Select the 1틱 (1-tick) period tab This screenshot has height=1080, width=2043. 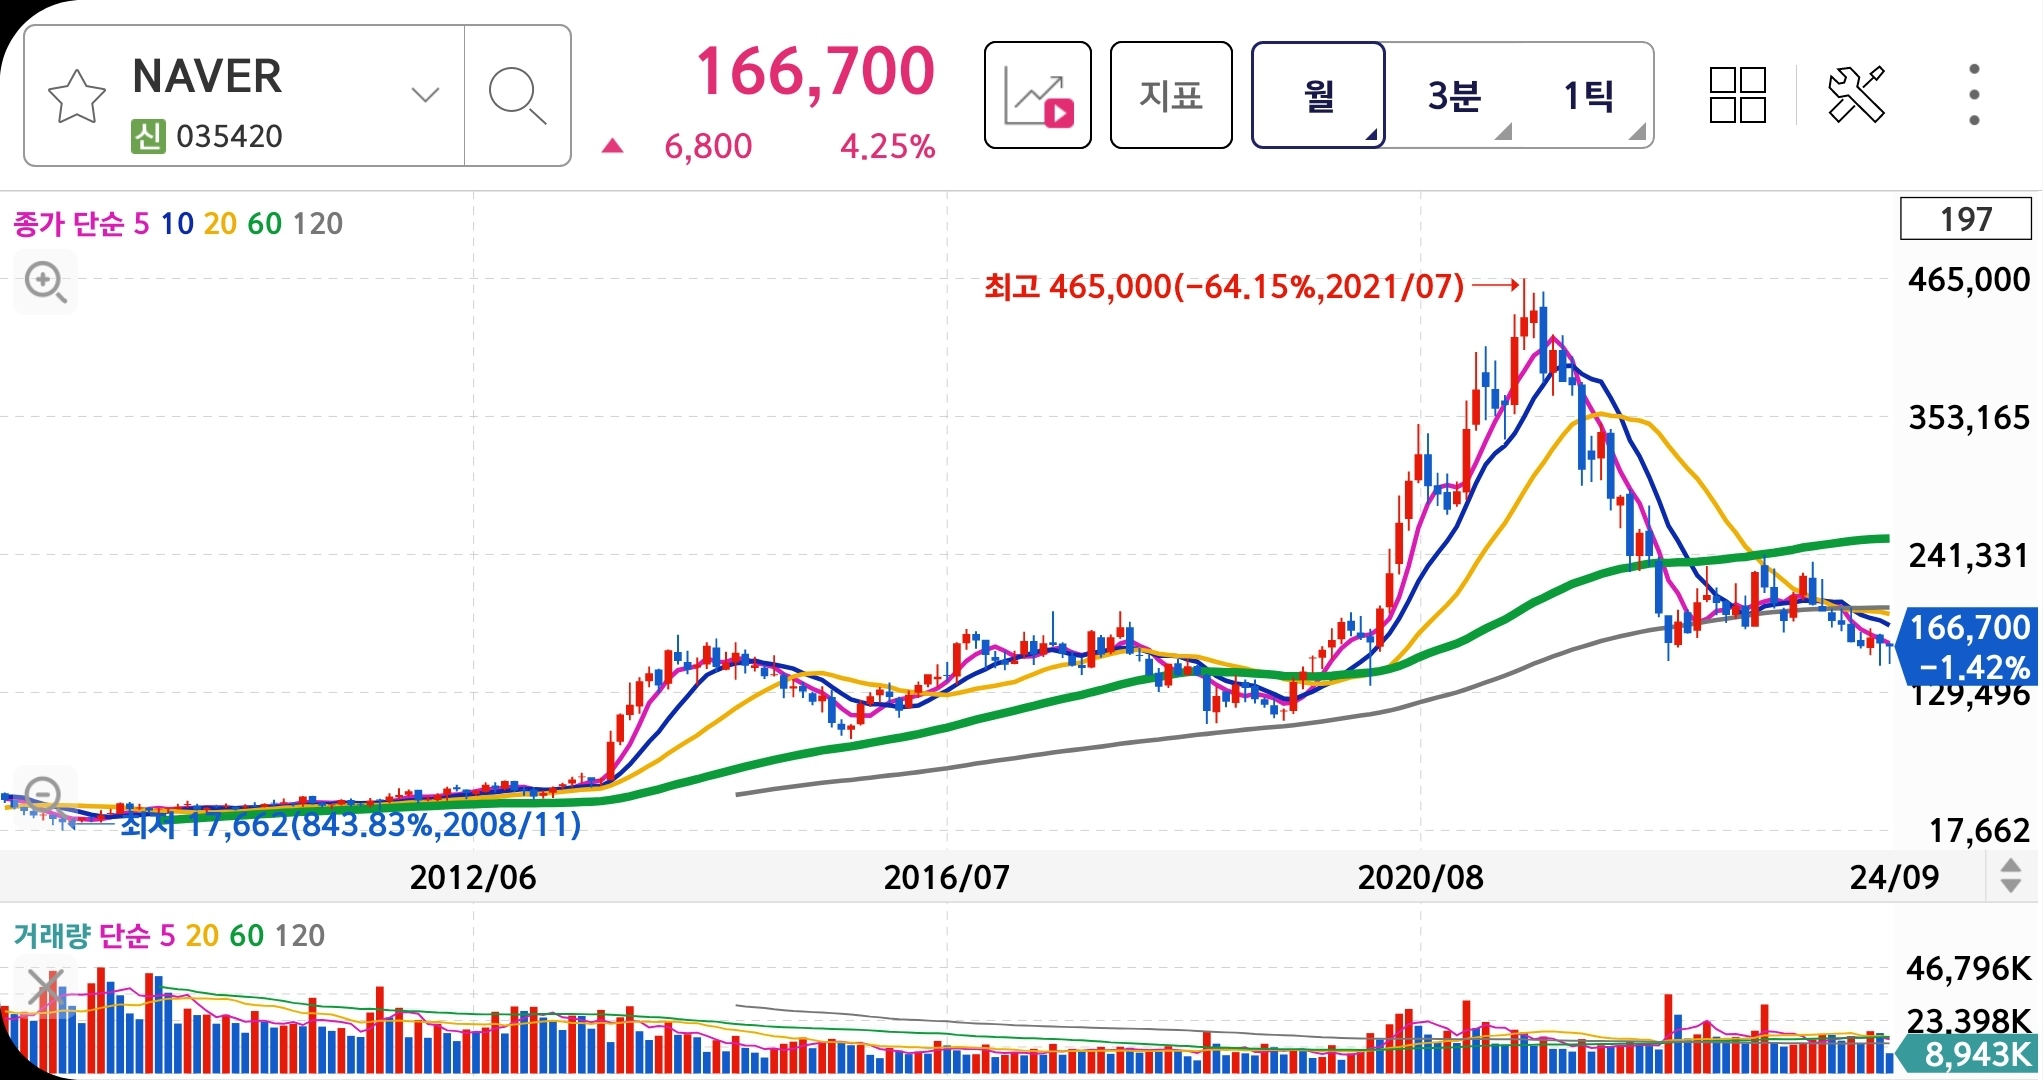(1588, 95)
